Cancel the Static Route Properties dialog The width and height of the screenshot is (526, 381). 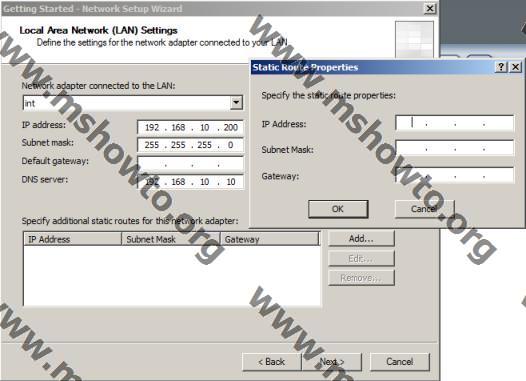tap(425, 209)
